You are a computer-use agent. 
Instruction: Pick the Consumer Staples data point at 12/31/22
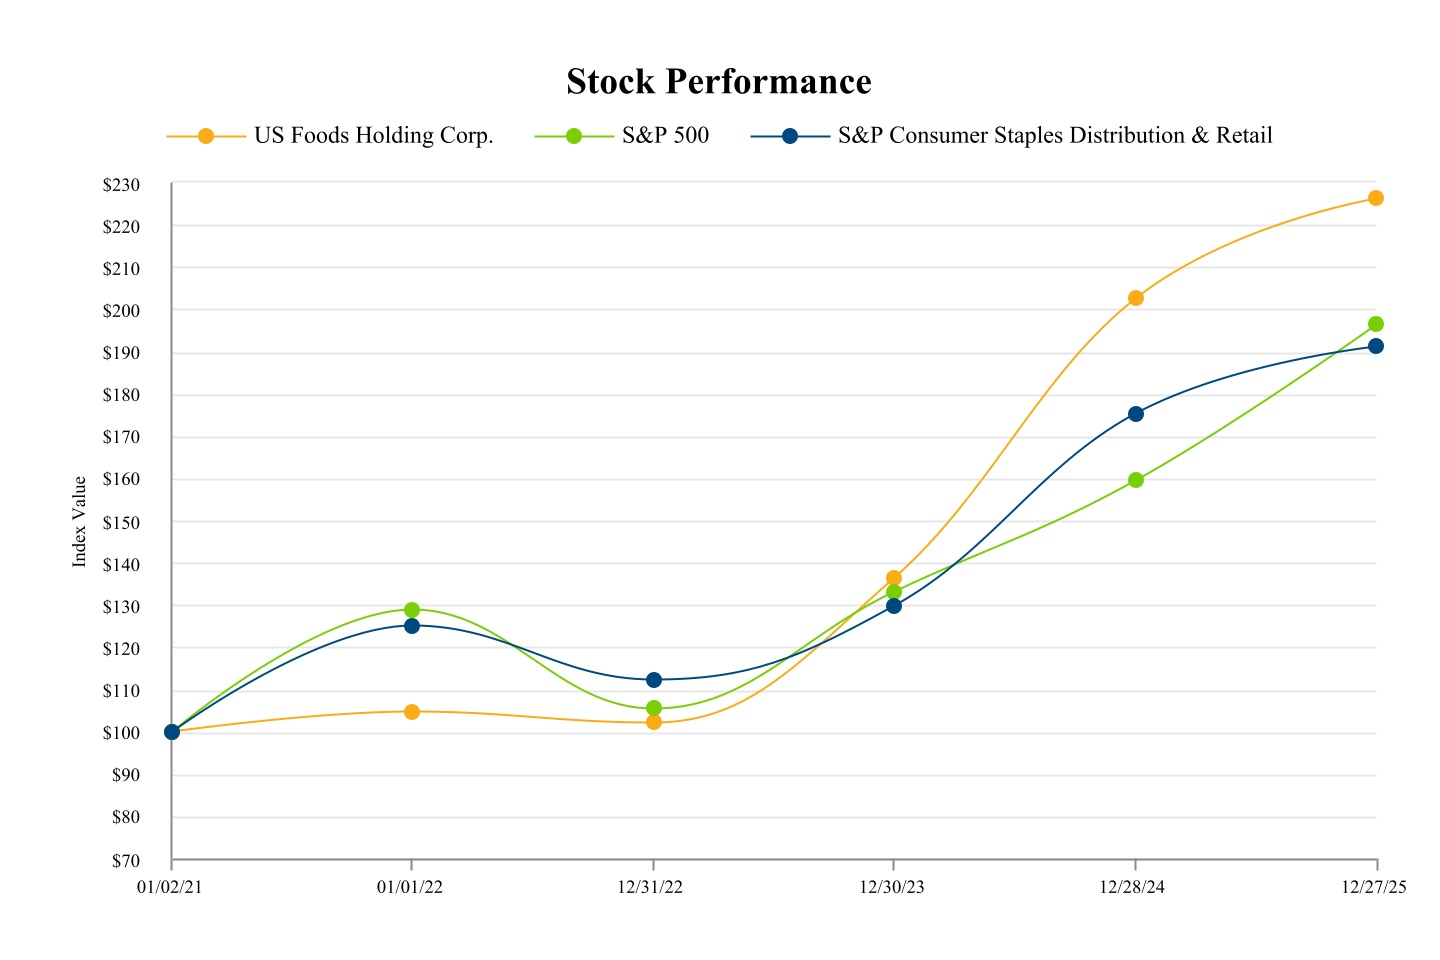654,680
